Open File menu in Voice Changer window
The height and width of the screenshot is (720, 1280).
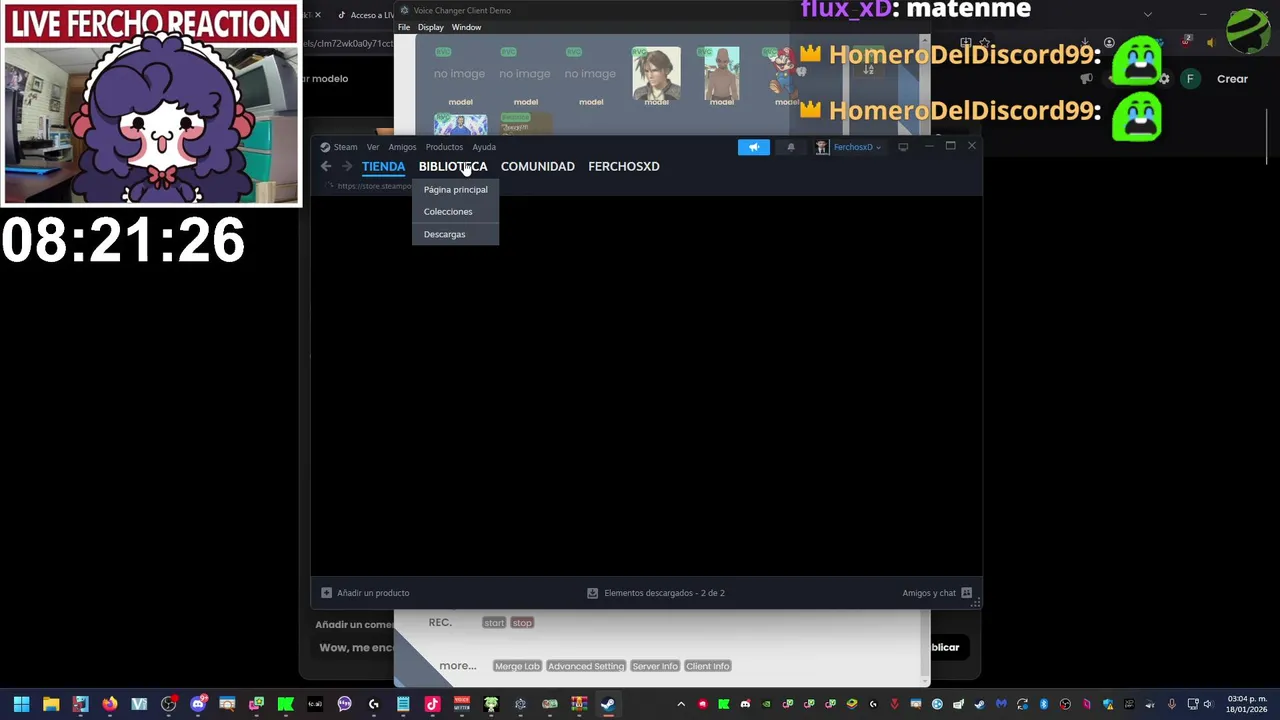tap(404, 27)
